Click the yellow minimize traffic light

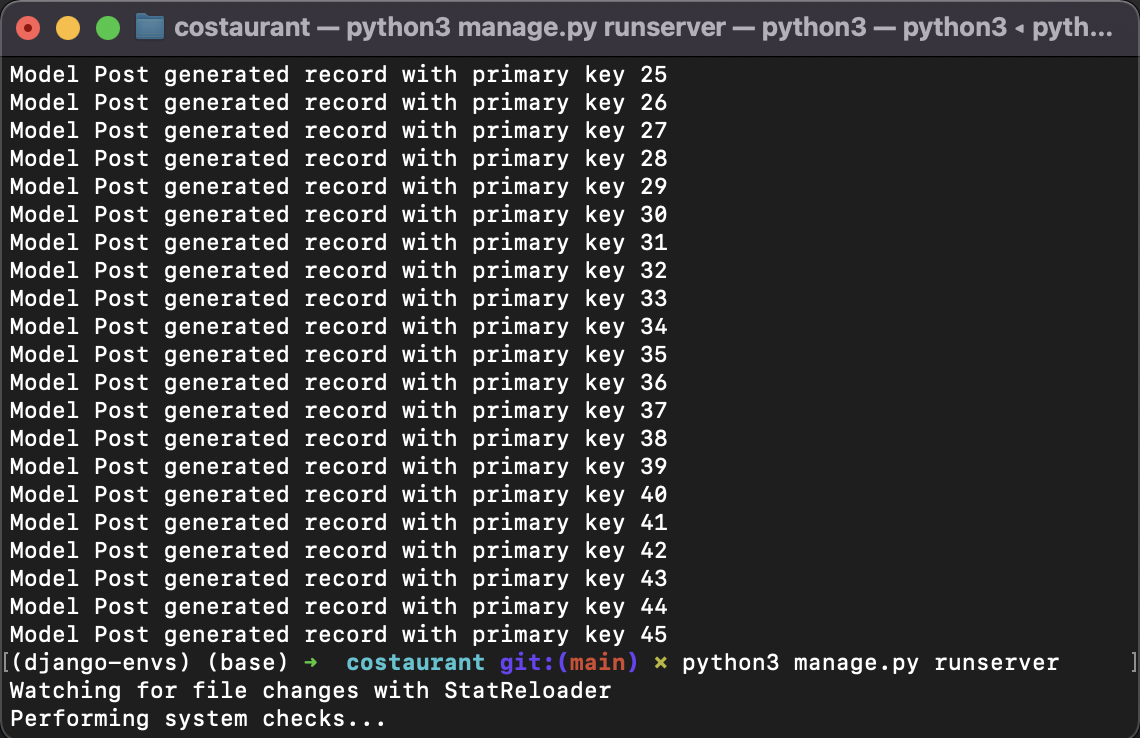(x=67, y=27)
